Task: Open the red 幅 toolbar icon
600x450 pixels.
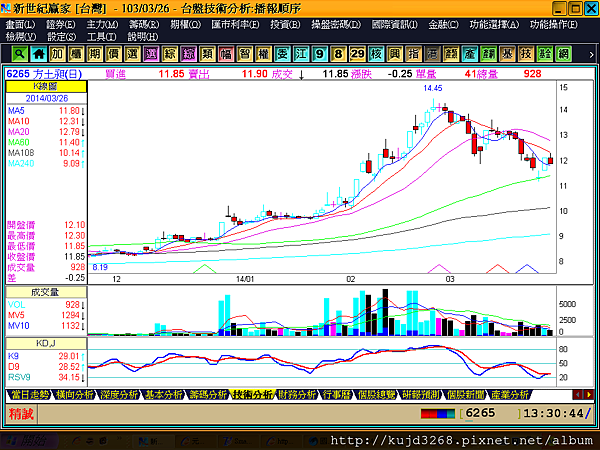Action: [226, 54]
